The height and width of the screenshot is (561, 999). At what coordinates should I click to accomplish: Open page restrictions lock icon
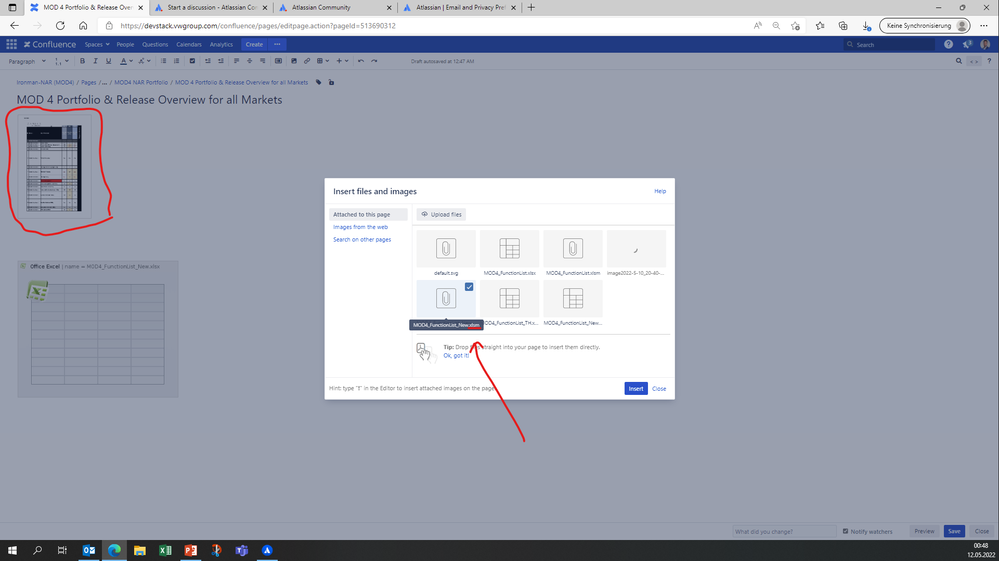[331, 82]
